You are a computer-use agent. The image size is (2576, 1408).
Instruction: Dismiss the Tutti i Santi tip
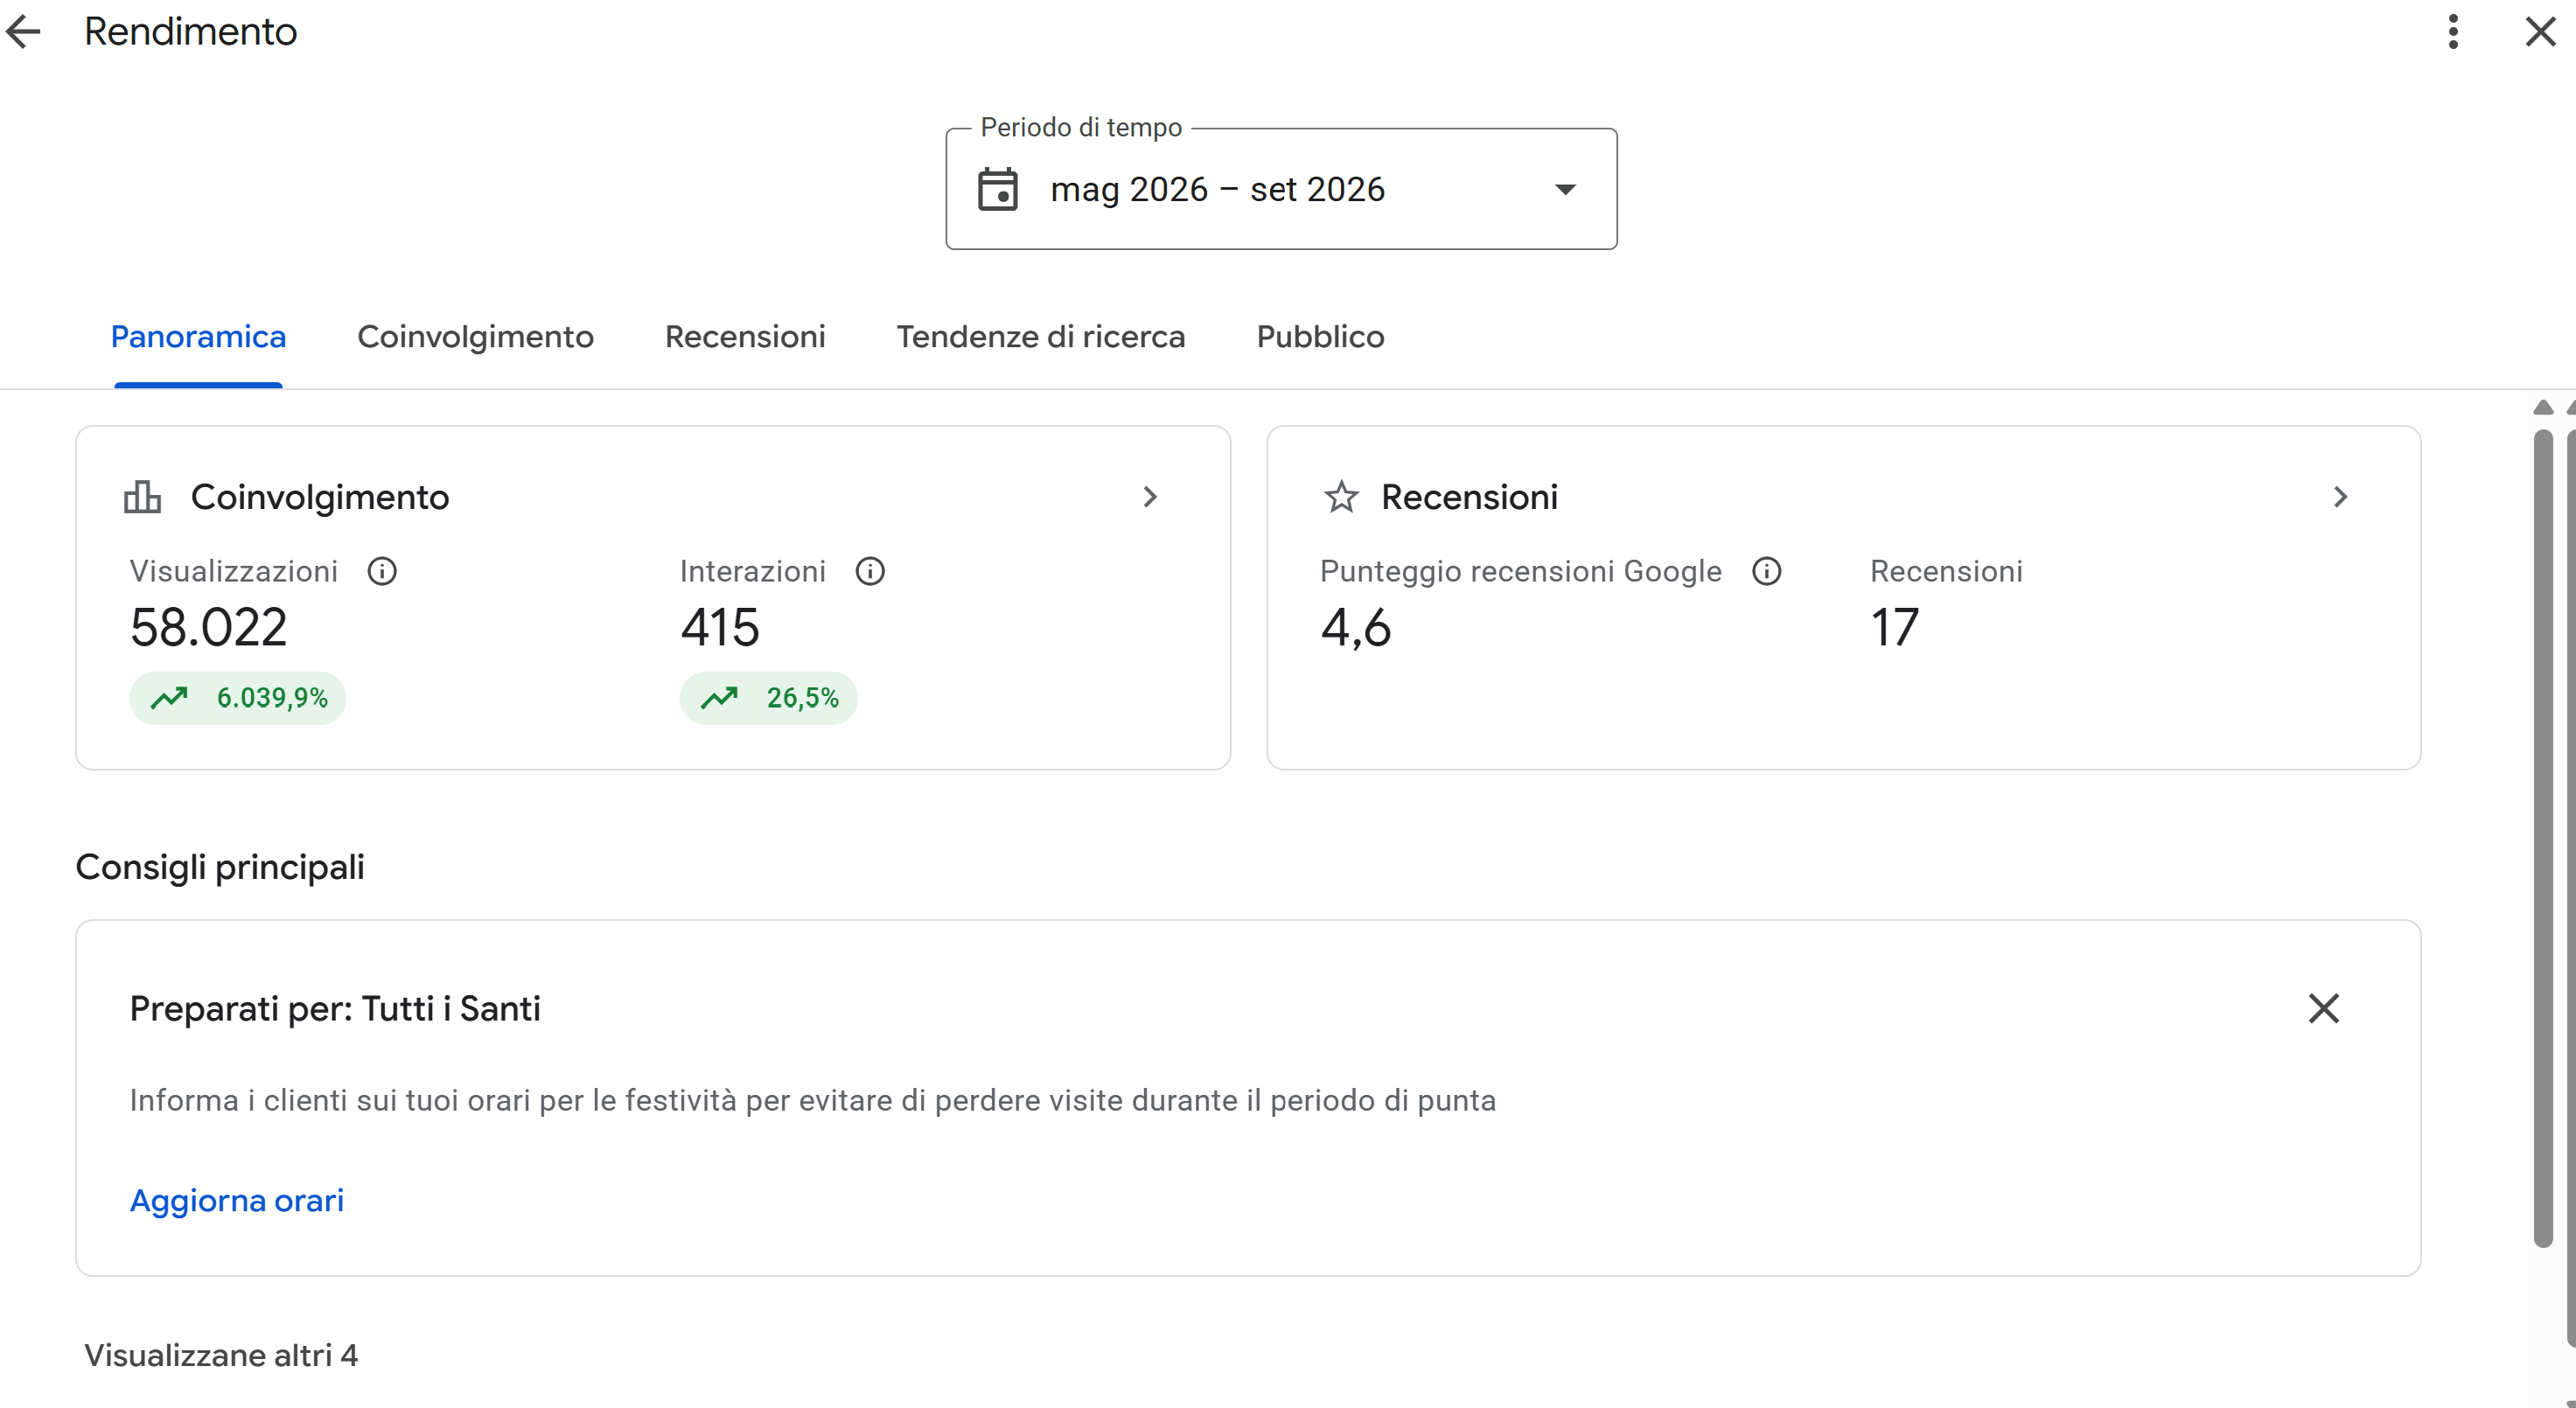(2323, 1008)
